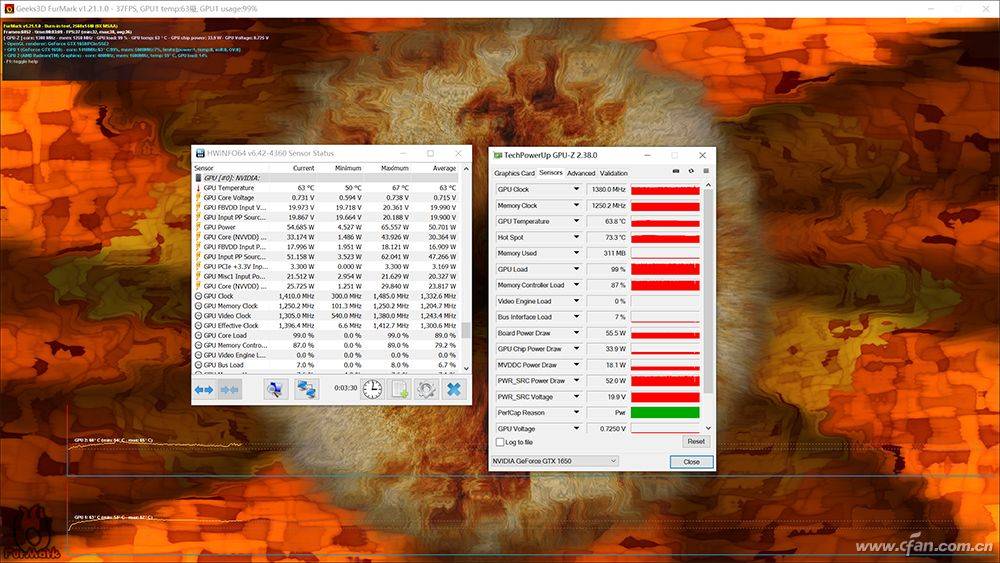Click the HWiNFO vertical scrollbar thumb

tap(466, 330)
